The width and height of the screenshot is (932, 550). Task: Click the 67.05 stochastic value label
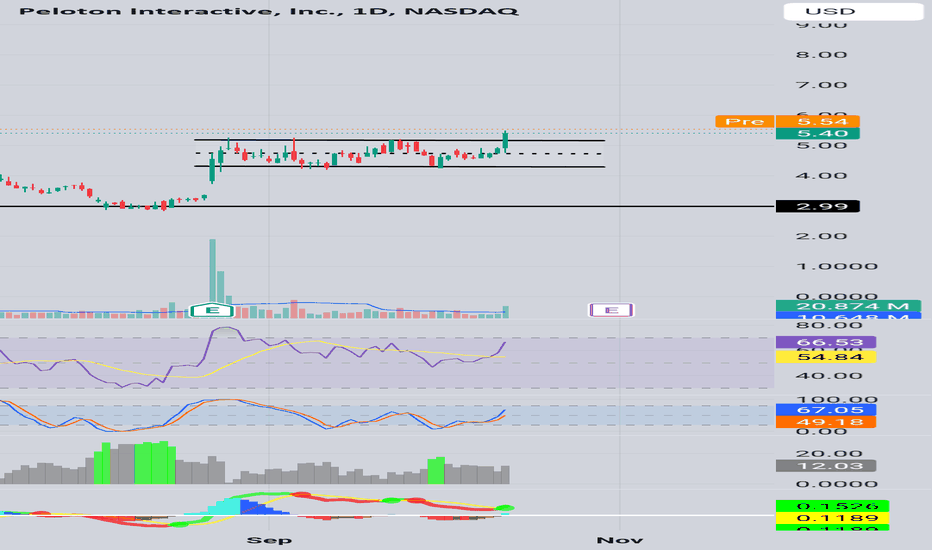pos(826,410)
